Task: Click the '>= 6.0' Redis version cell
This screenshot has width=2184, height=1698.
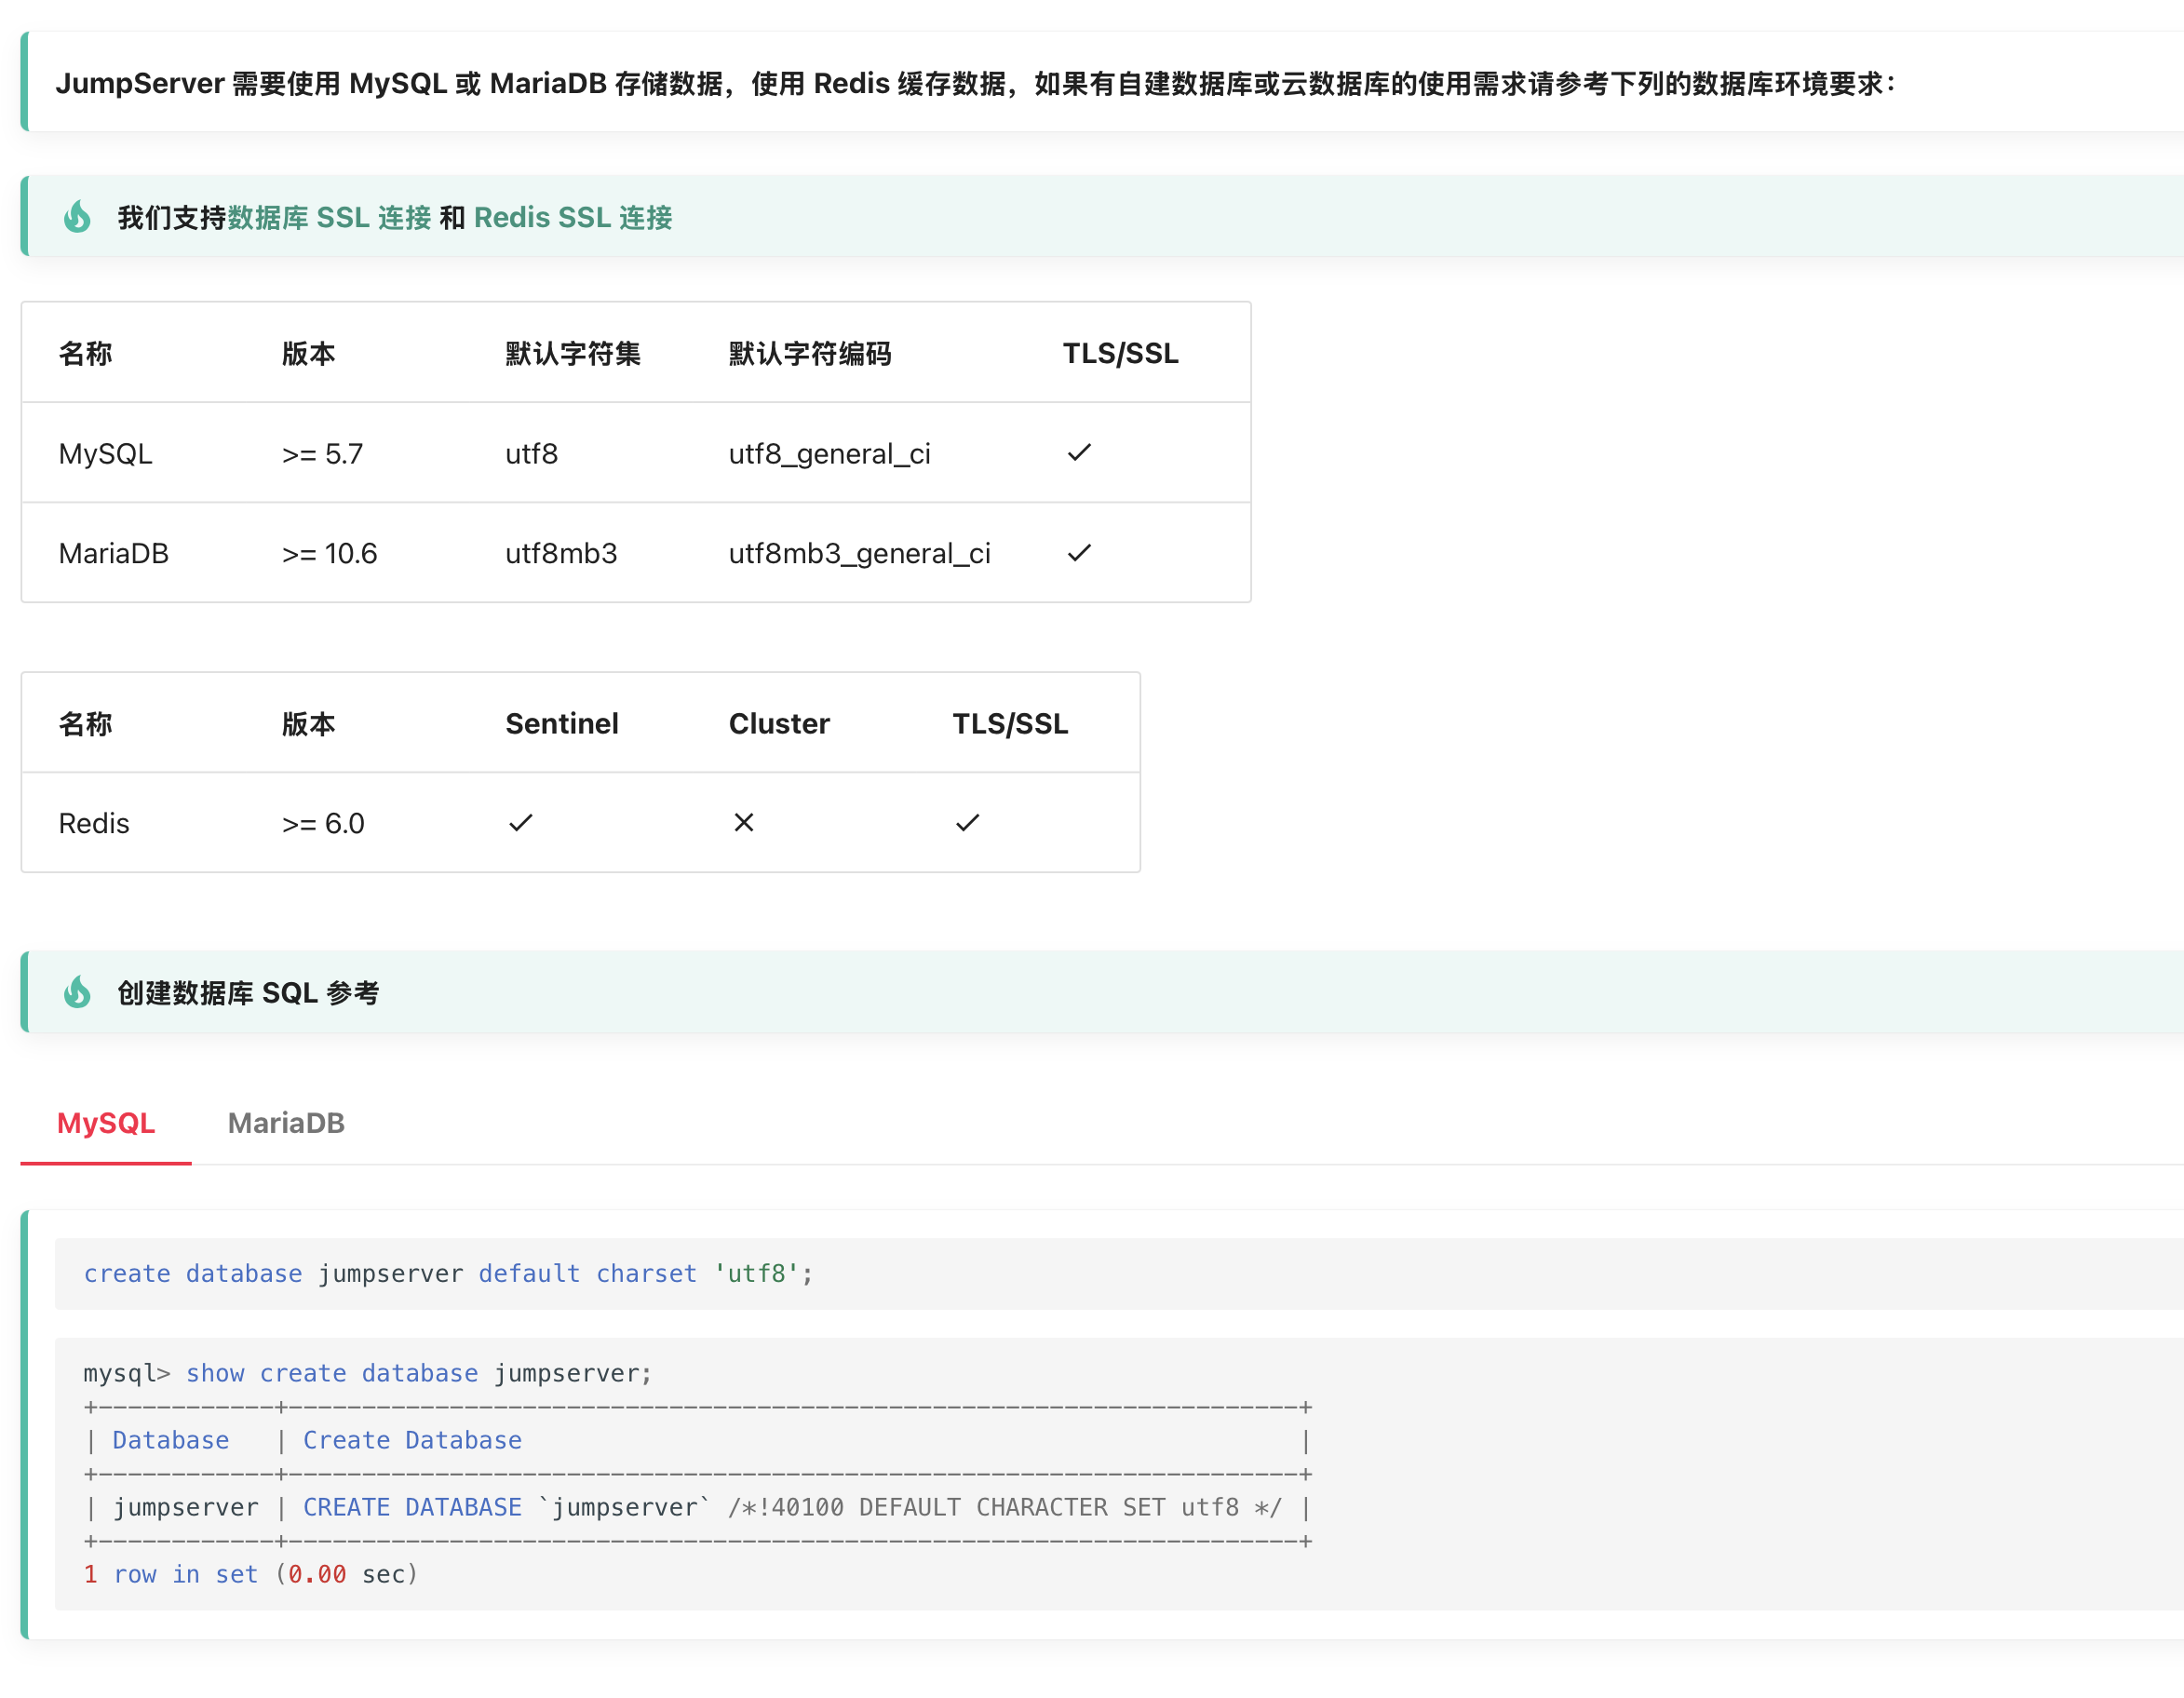Action: click(x=322, y=823)
